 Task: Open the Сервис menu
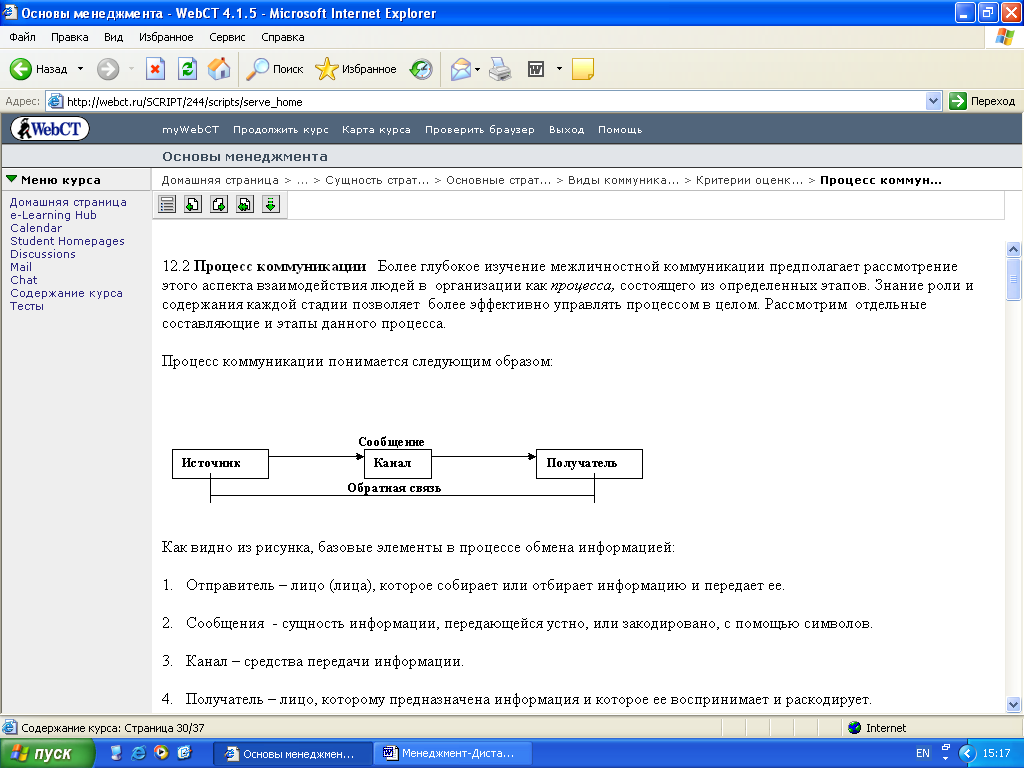tap(227, 37)
